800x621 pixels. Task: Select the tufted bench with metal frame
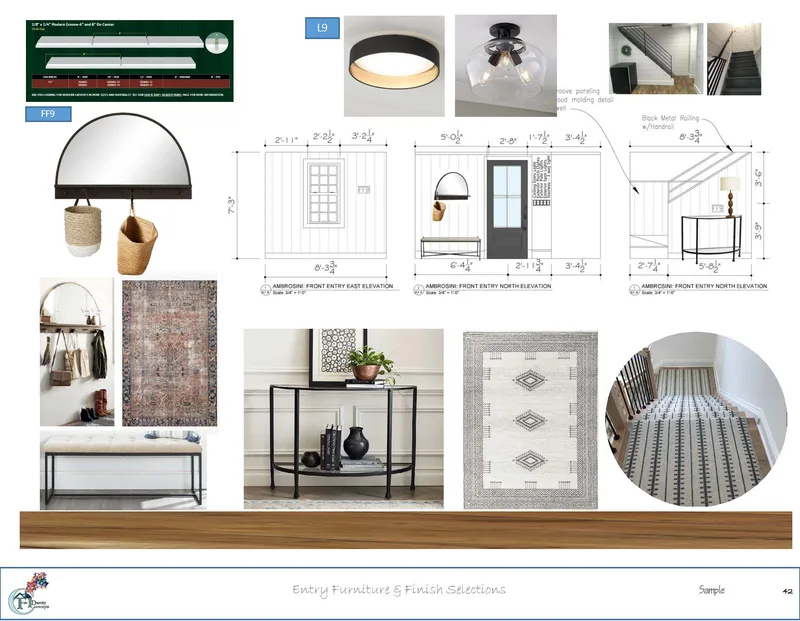[123, 470]
